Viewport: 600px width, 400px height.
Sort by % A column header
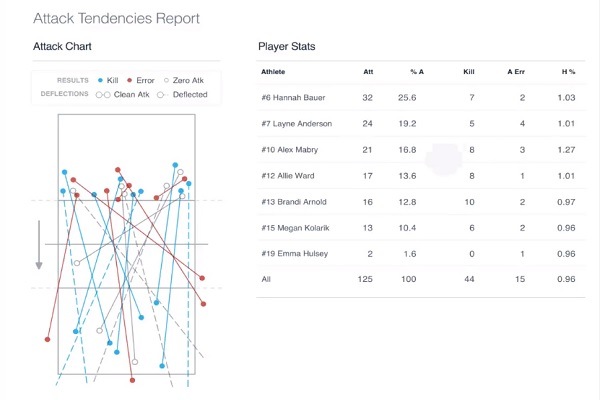pos(416,72)
